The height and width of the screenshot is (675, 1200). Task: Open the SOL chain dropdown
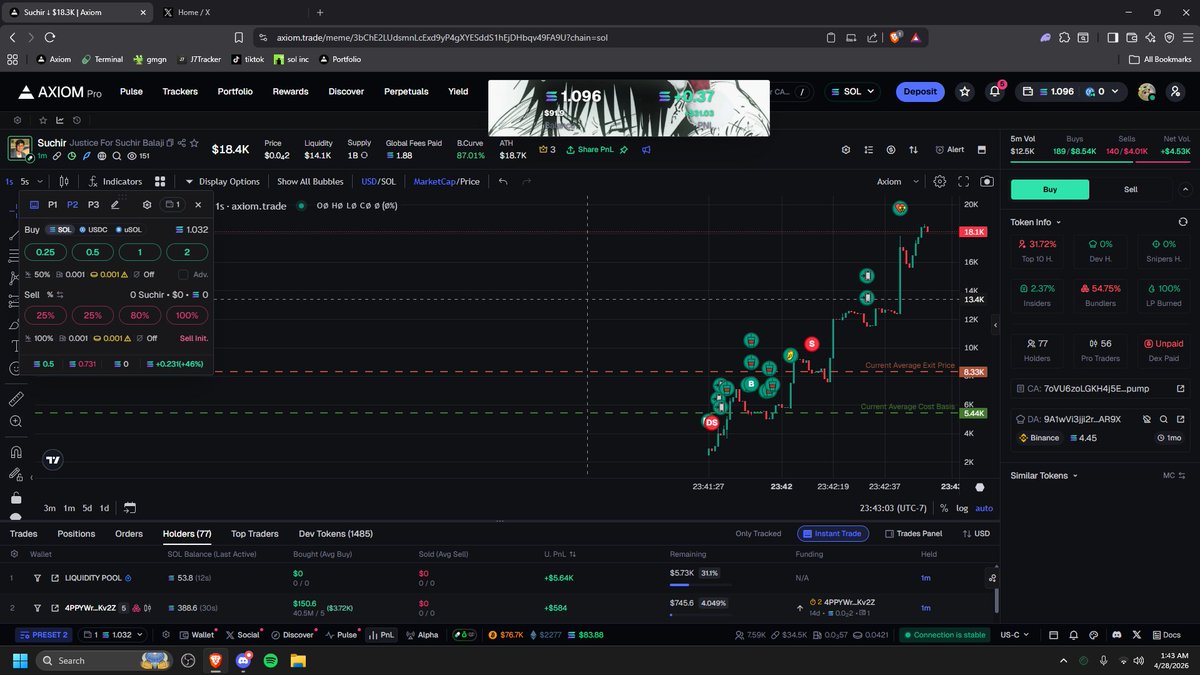click(x=853, y=91)
